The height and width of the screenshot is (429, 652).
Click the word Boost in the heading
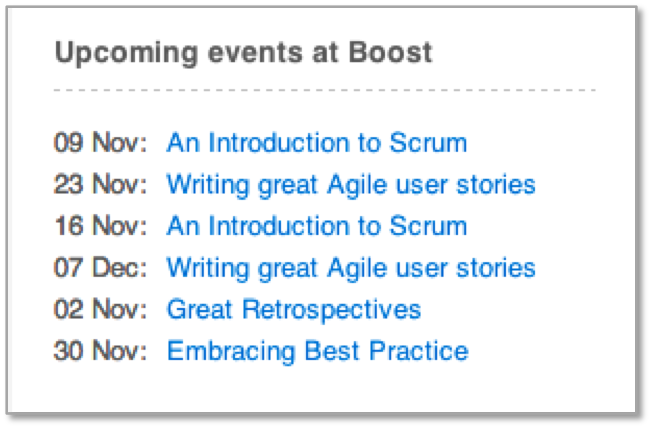[390, 52]
